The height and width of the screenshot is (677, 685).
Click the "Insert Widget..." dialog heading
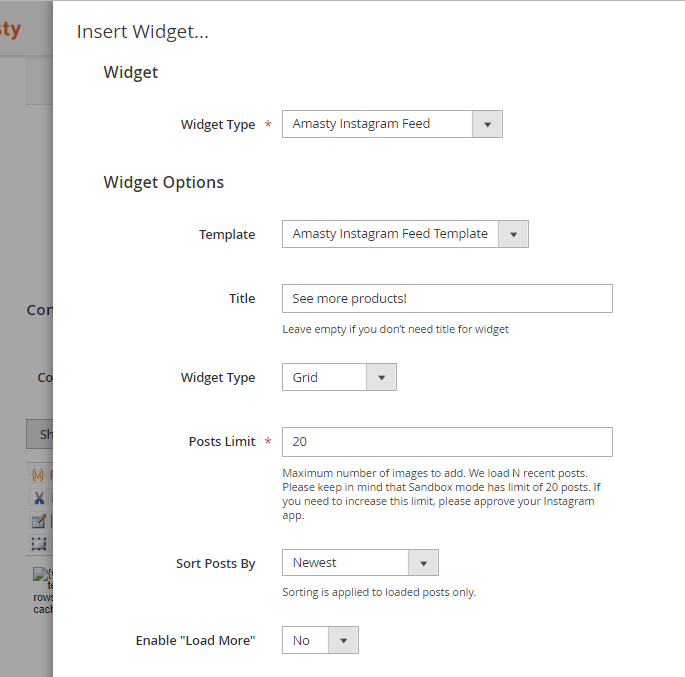[x=143, y=32]
